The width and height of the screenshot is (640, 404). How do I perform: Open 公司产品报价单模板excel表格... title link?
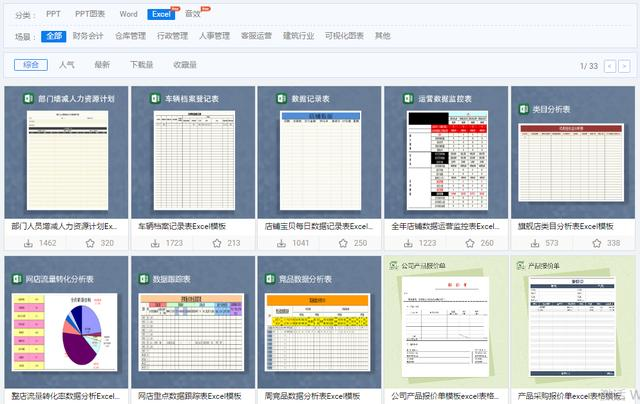(x=445, y=396)
